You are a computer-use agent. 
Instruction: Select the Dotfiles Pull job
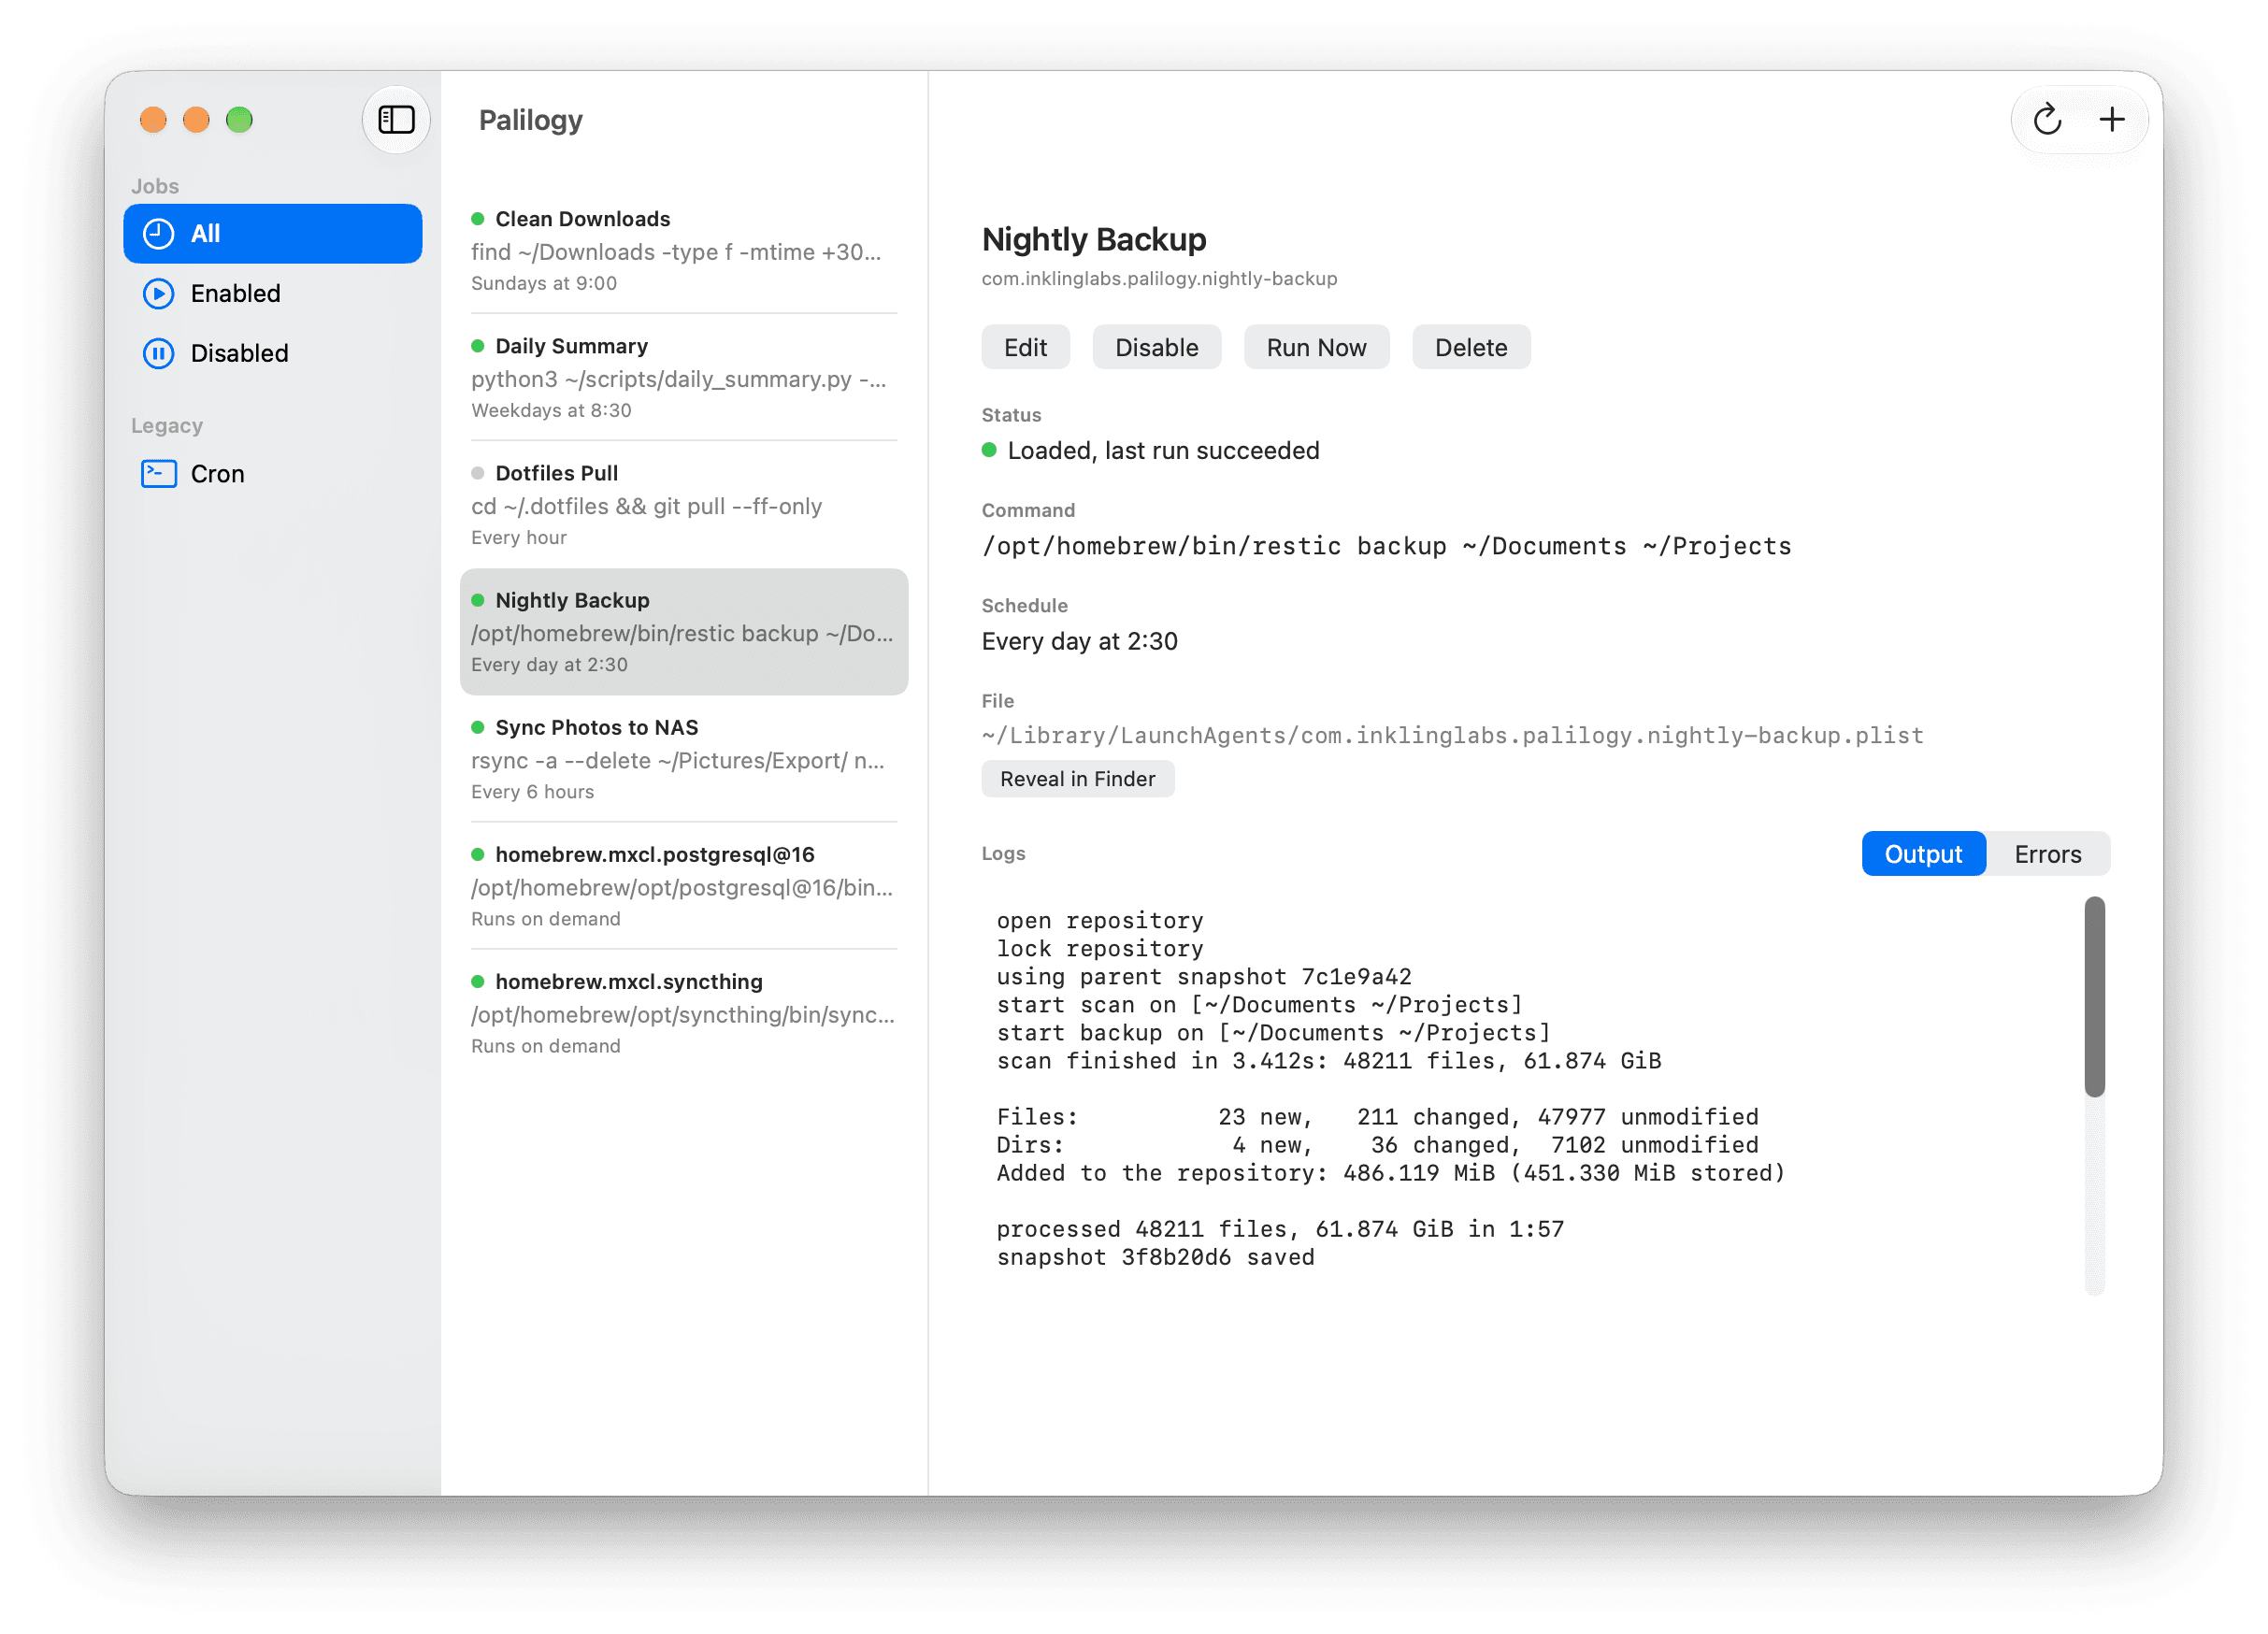coord(684,504)
